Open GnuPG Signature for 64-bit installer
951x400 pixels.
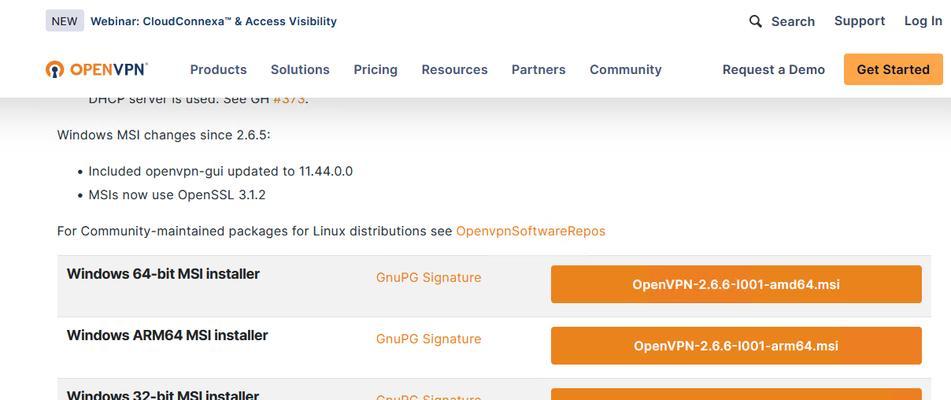[x=428, y=277]
